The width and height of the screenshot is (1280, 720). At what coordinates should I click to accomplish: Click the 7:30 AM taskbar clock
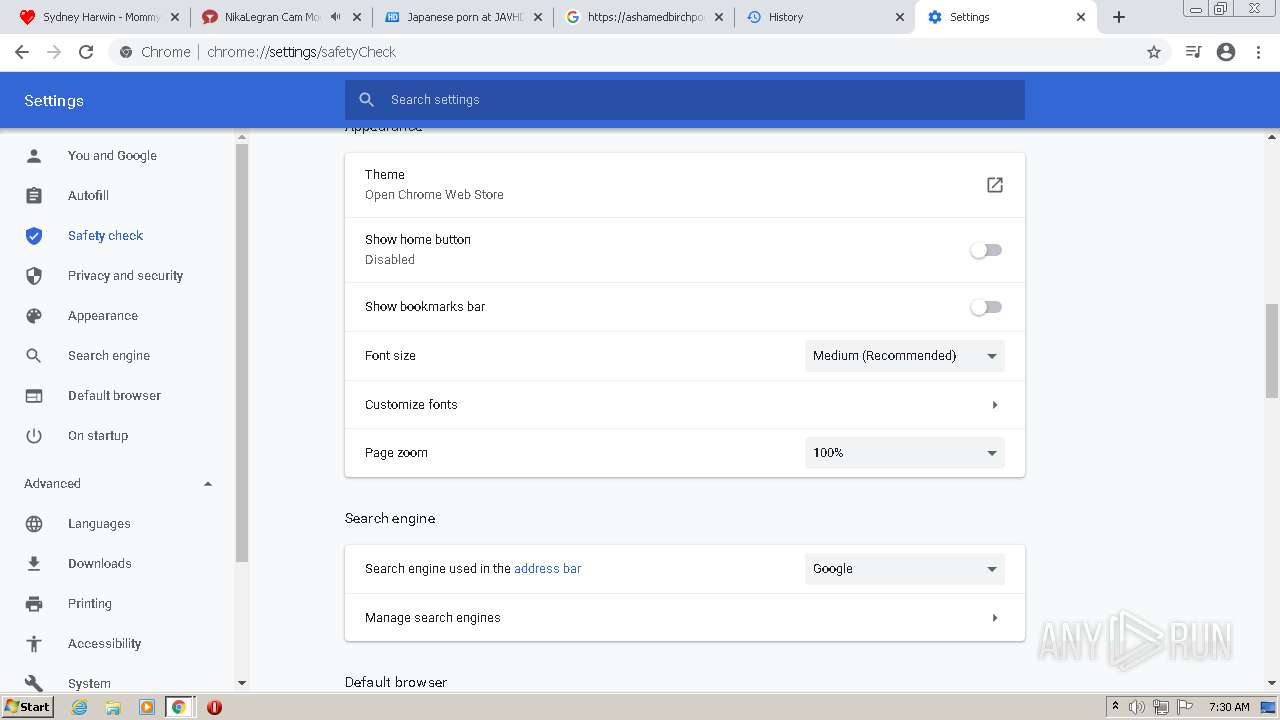tap(1229, 707)
